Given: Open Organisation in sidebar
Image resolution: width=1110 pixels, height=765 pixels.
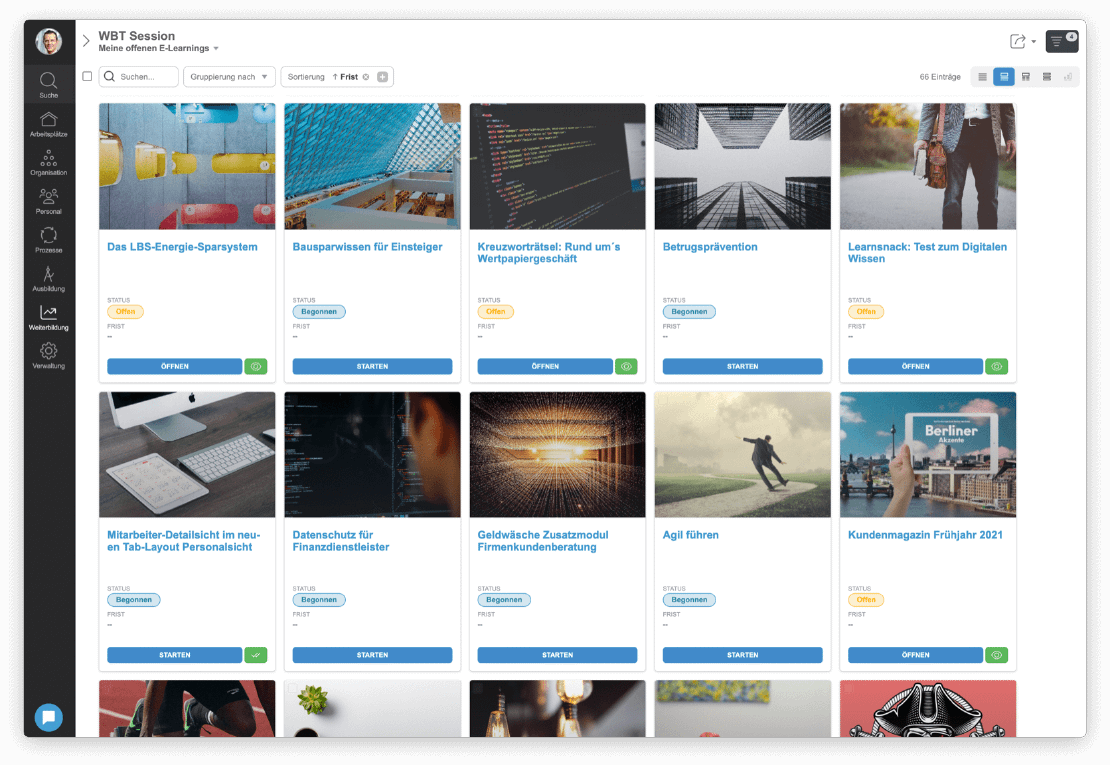Looking at the screenshot, I should pyautogui.click(x=48, y=163).
